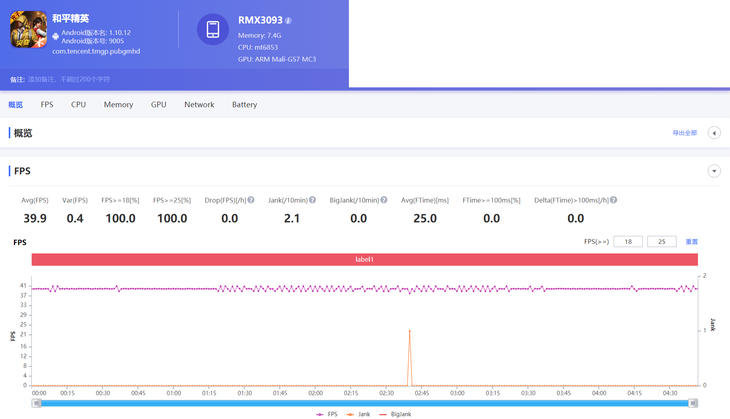Toggle Jank series in chart legend
Image resolution: width=730 pixels, height=419 pixels.
pos(358,413)
